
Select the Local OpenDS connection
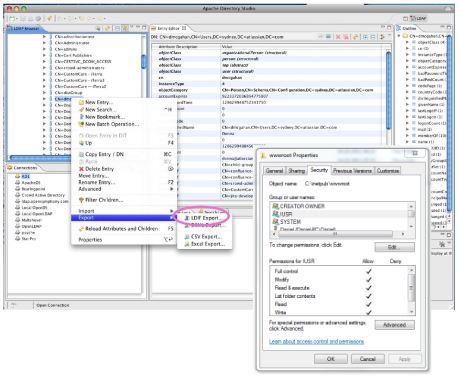point(34,207)
